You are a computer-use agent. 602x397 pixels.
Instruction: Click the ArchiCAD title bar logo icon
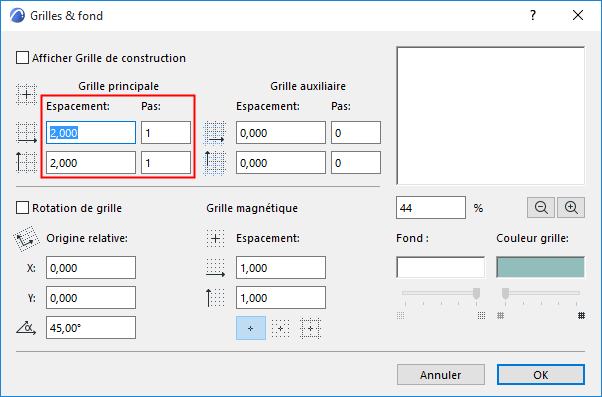[17, 16]
